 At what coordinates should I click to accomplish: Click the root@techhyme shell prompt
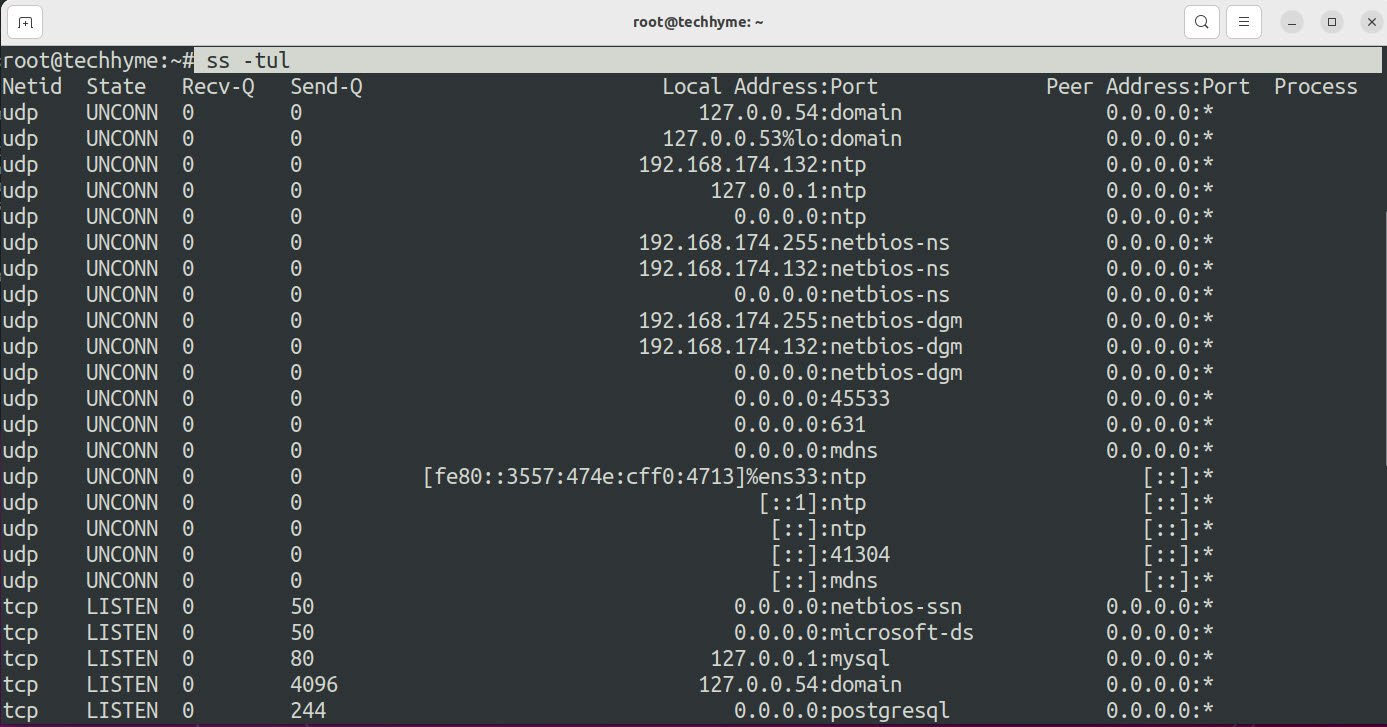(98, 61)
